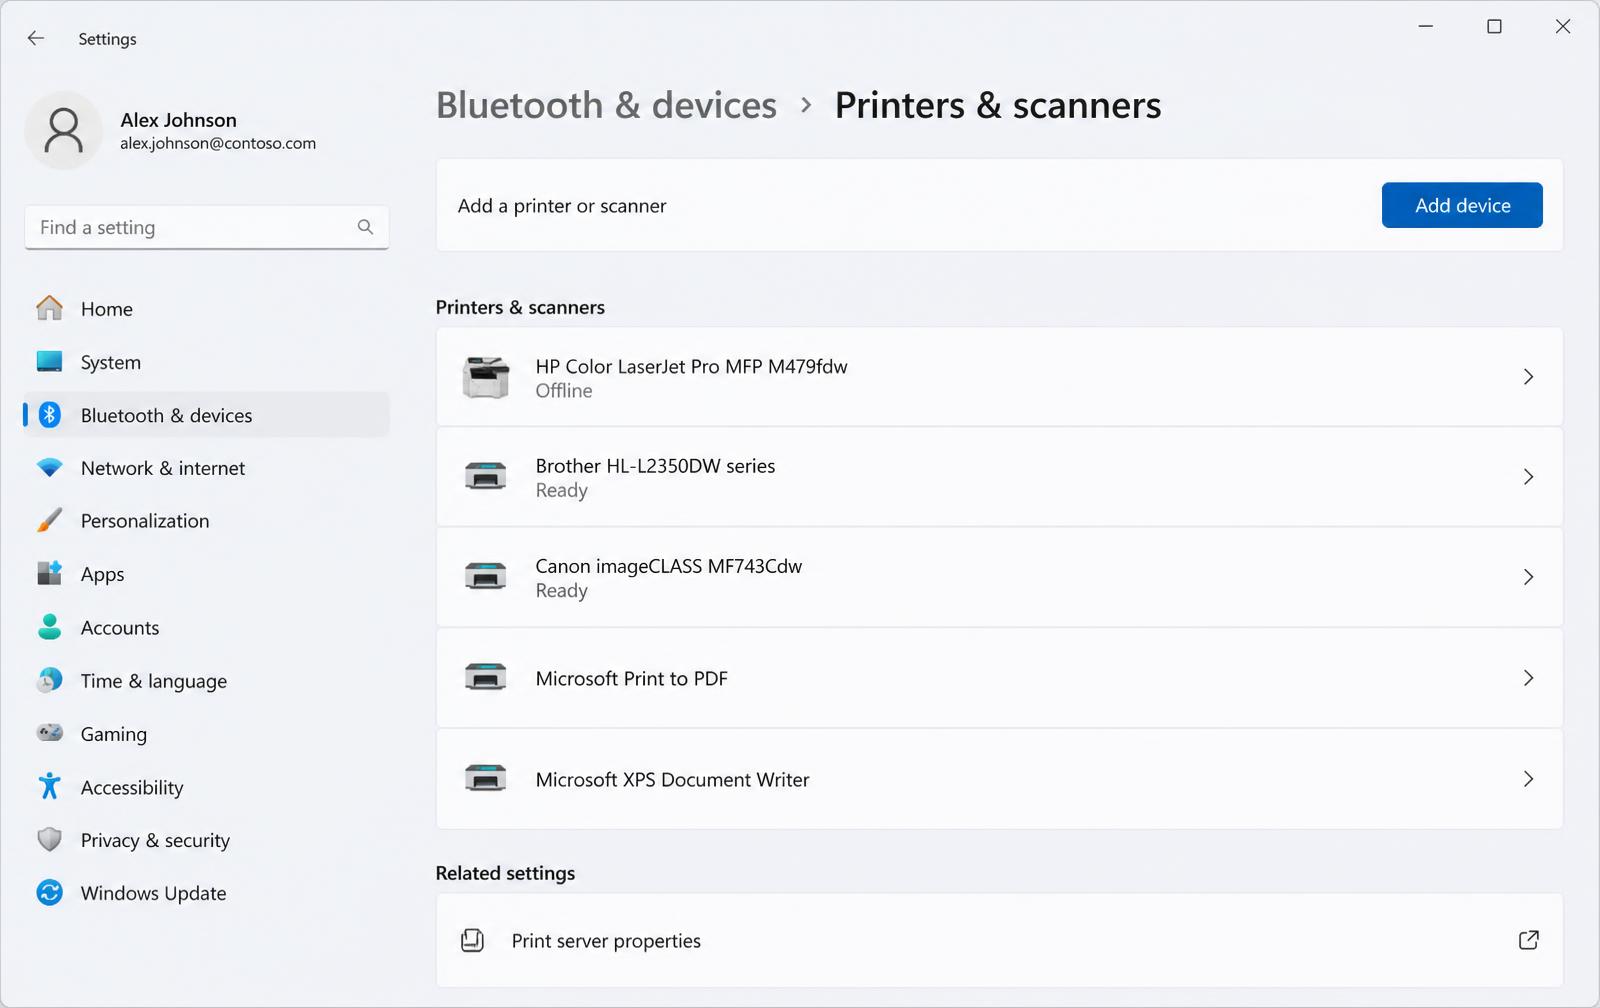Expand Microsoft Print to PDF chevron

pos(1528,678)
